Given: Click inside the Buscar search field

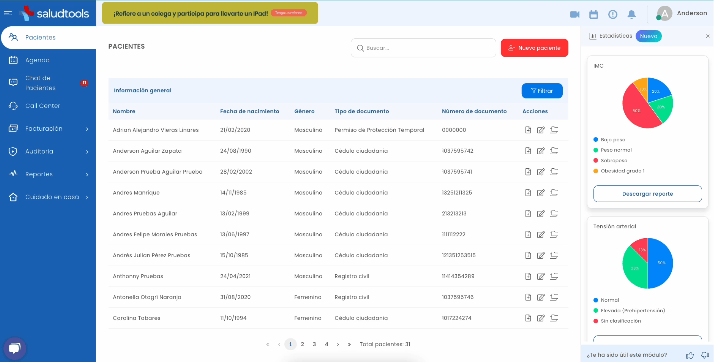Looking at the screenshot, I should click(423, 48).
